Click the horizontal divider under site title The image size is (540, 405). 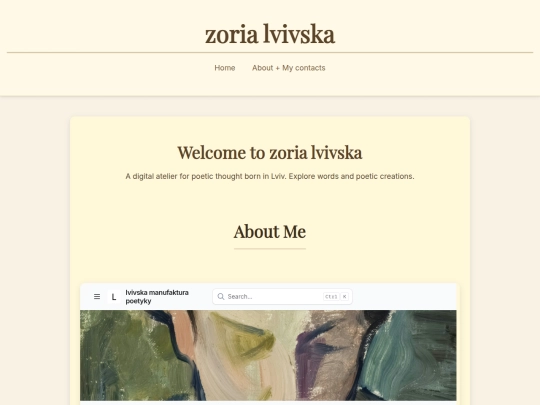pyautogui.click(x=270, y=53)
